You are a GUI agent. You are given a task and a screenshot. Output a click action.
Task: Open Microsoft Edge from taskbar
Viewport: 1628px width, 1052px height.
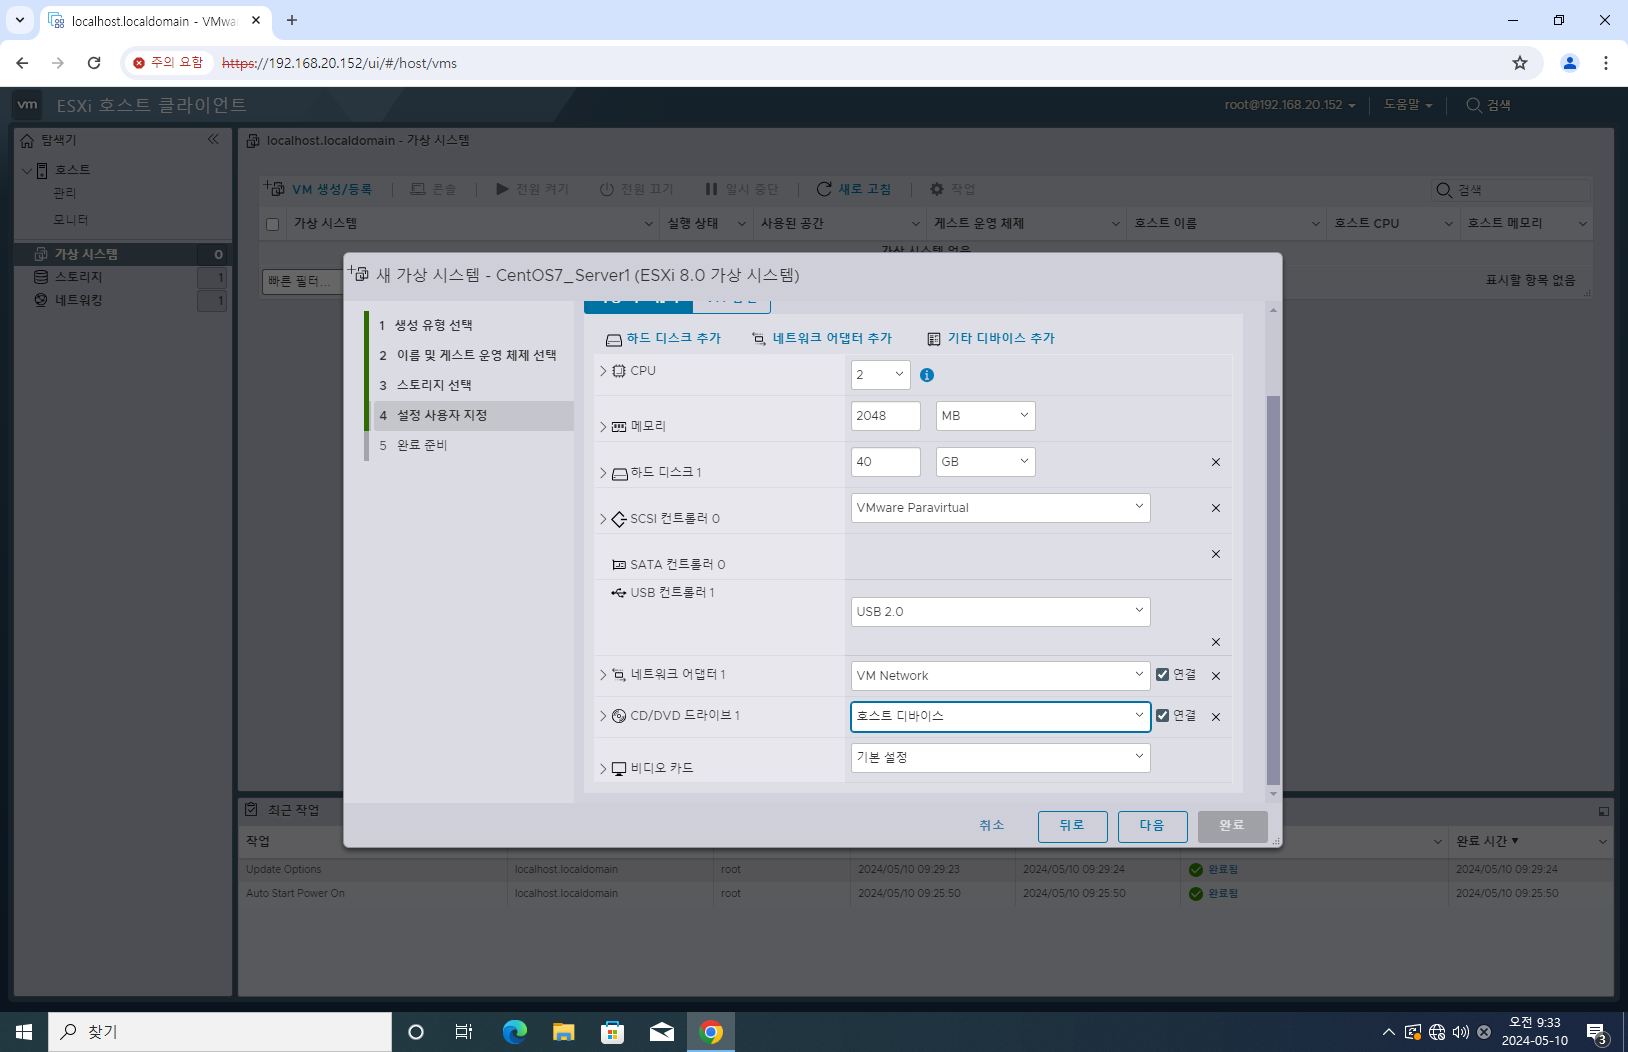coord(514,1032)
